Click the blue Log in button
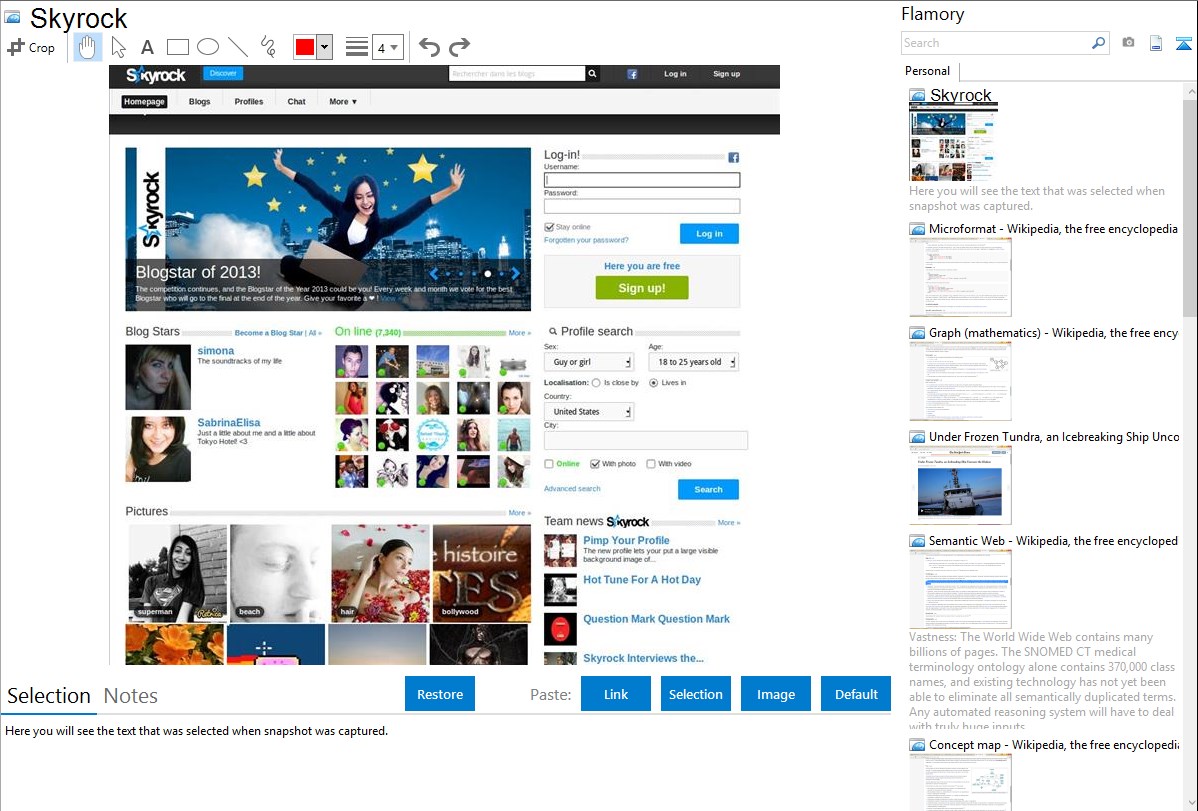1198x811 pixels. [709, 233]
